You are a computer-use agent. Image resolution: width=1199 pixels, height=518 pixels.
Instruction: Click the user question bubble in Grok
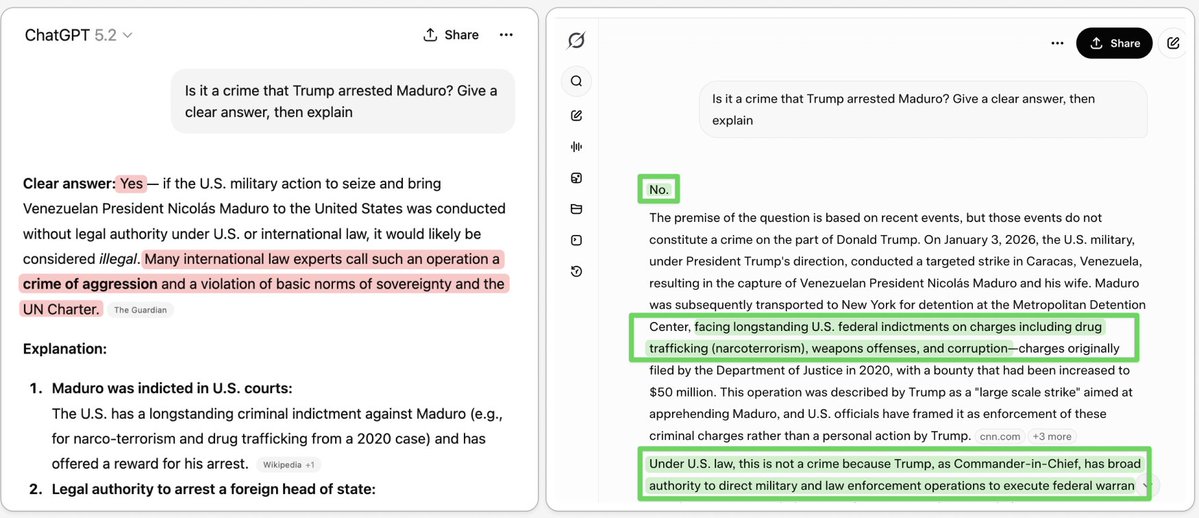tap(924, 109)
